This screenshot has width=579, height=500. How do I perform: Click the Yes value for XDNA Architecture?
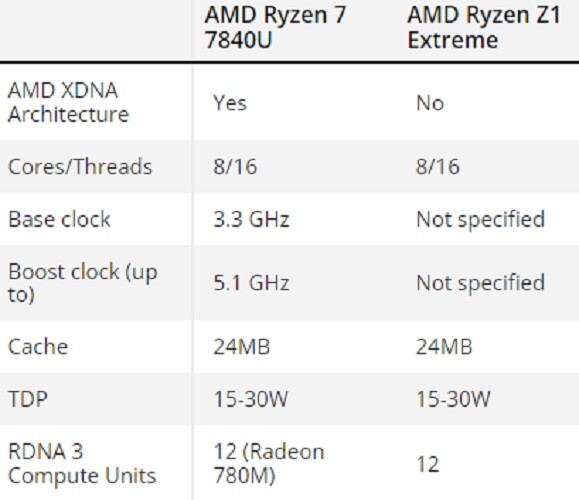(230, 103)
